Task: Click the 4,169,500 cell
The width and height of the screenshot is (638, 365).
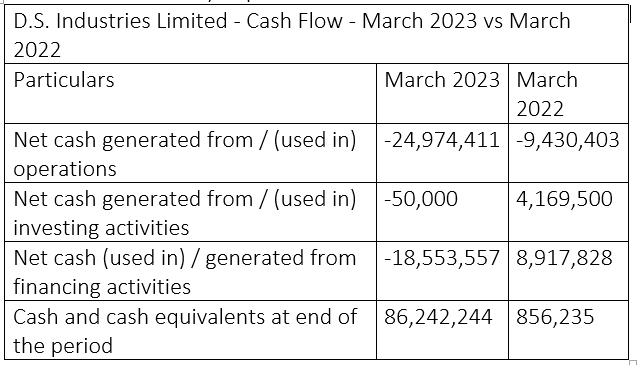Action: pyautogui.click(x=568, y=212)
